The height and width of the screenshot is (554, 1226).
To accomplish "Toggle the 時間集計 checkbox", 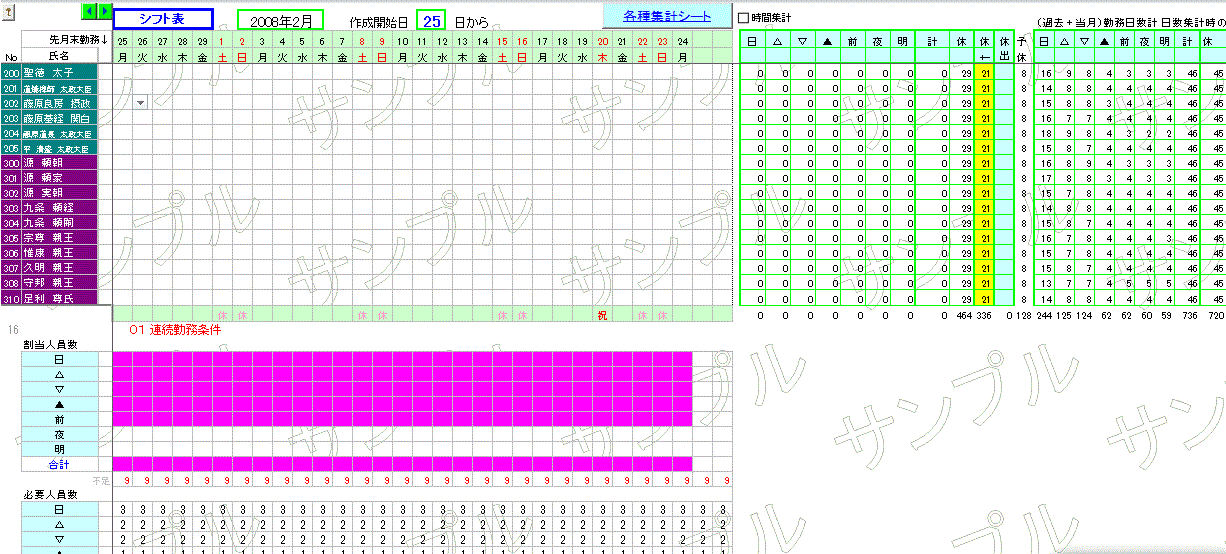I will tap(743, 18).
